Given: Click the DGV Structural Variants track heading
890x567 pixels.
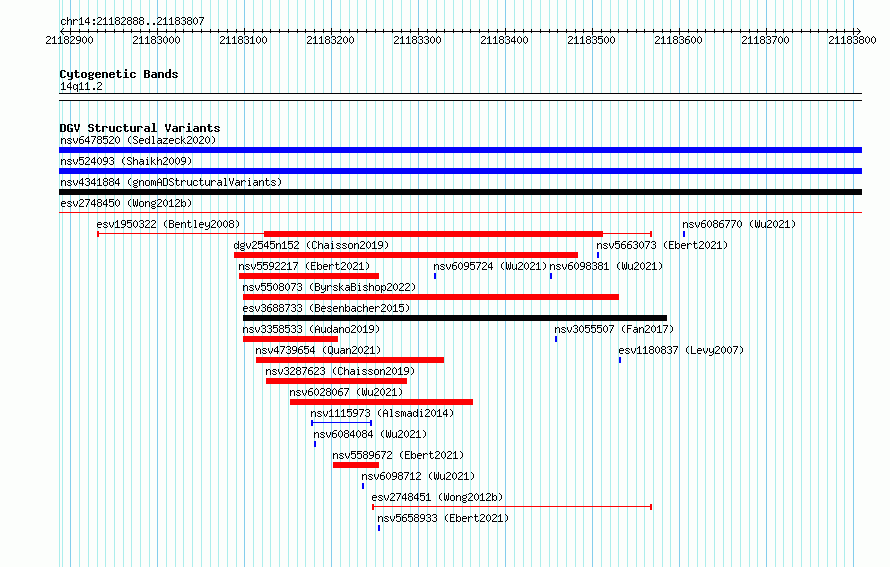Looking at the screenshot, I should 140,128.
